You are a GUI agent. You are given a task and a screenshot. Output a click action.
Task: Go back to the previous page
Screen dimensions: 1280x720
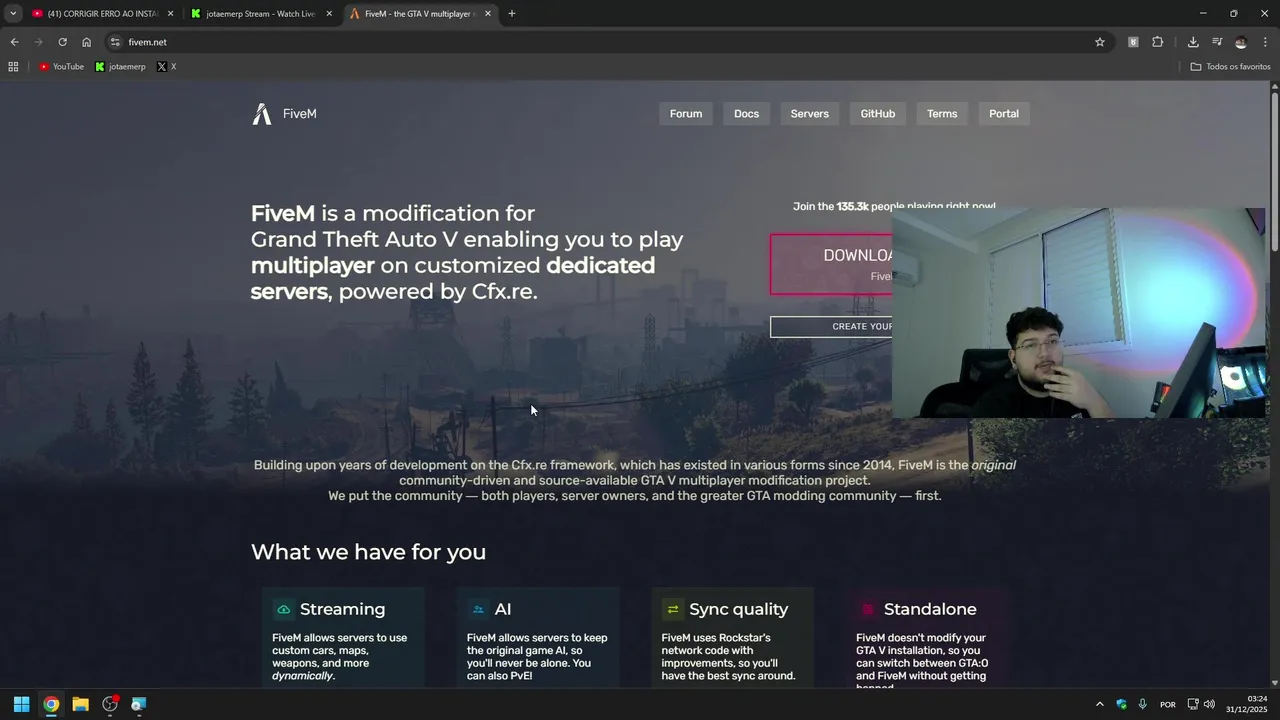coord(14,42)
